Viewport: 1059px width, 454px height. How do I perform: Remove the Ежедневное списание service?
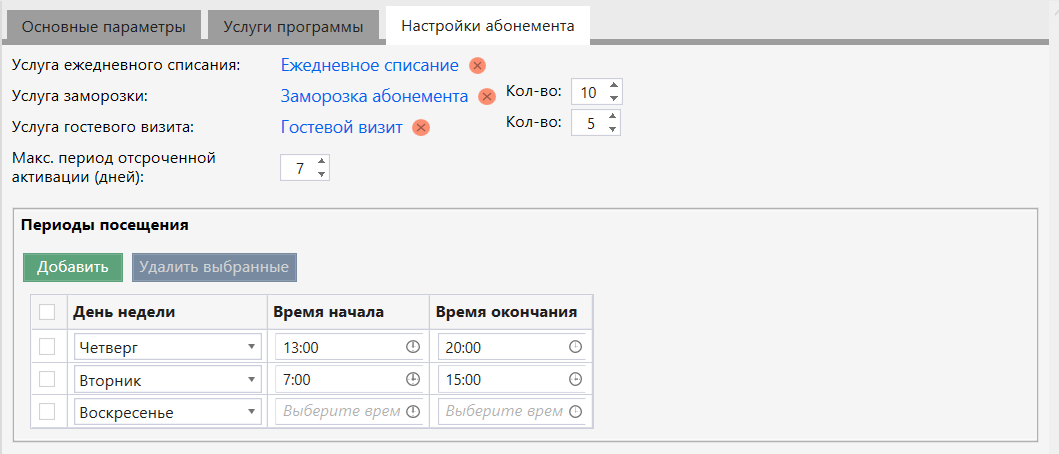[x=478, y=66]
